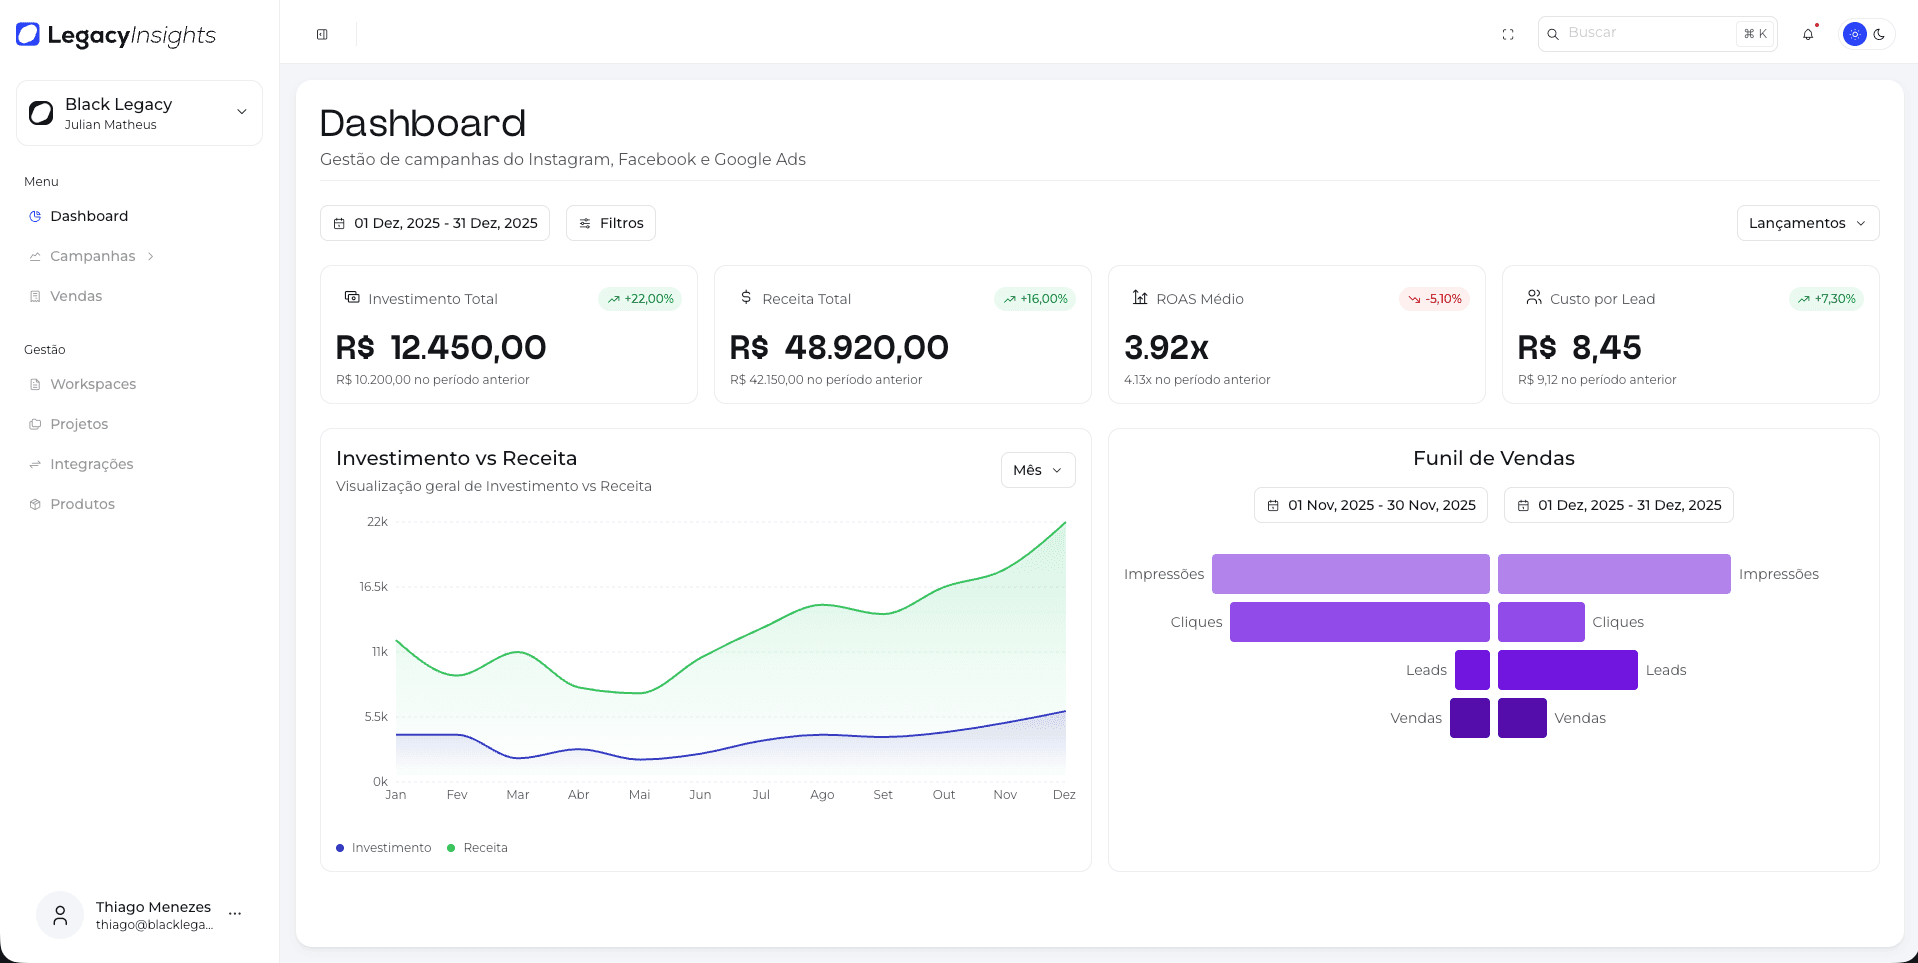
Task: Click the filter icon on the Filtros button
Action: (x=588, y=223)
